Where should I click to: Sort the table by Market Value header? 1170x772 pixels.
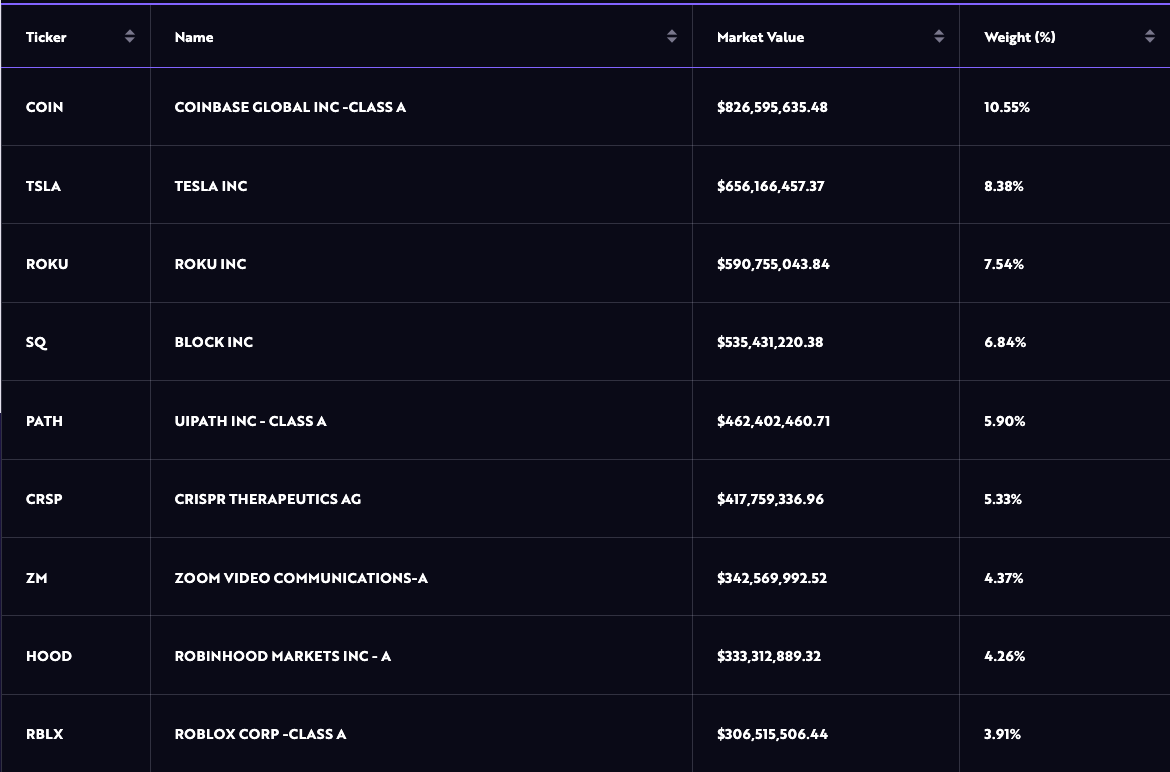pos(760,37)
